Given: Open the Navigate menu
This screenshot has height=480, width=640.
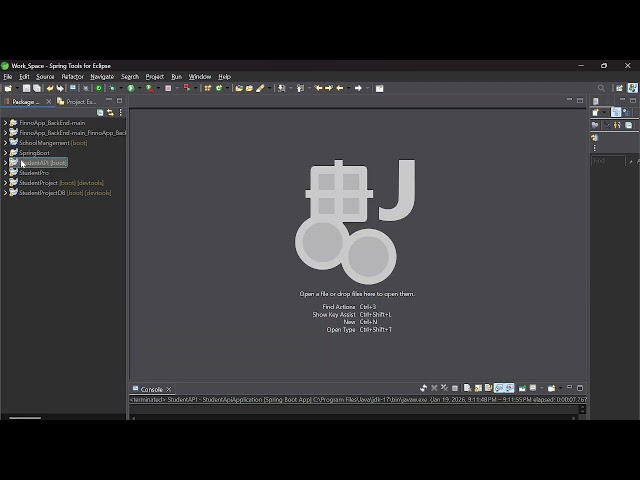Looking at the screenshot, I should click(102, 77).
